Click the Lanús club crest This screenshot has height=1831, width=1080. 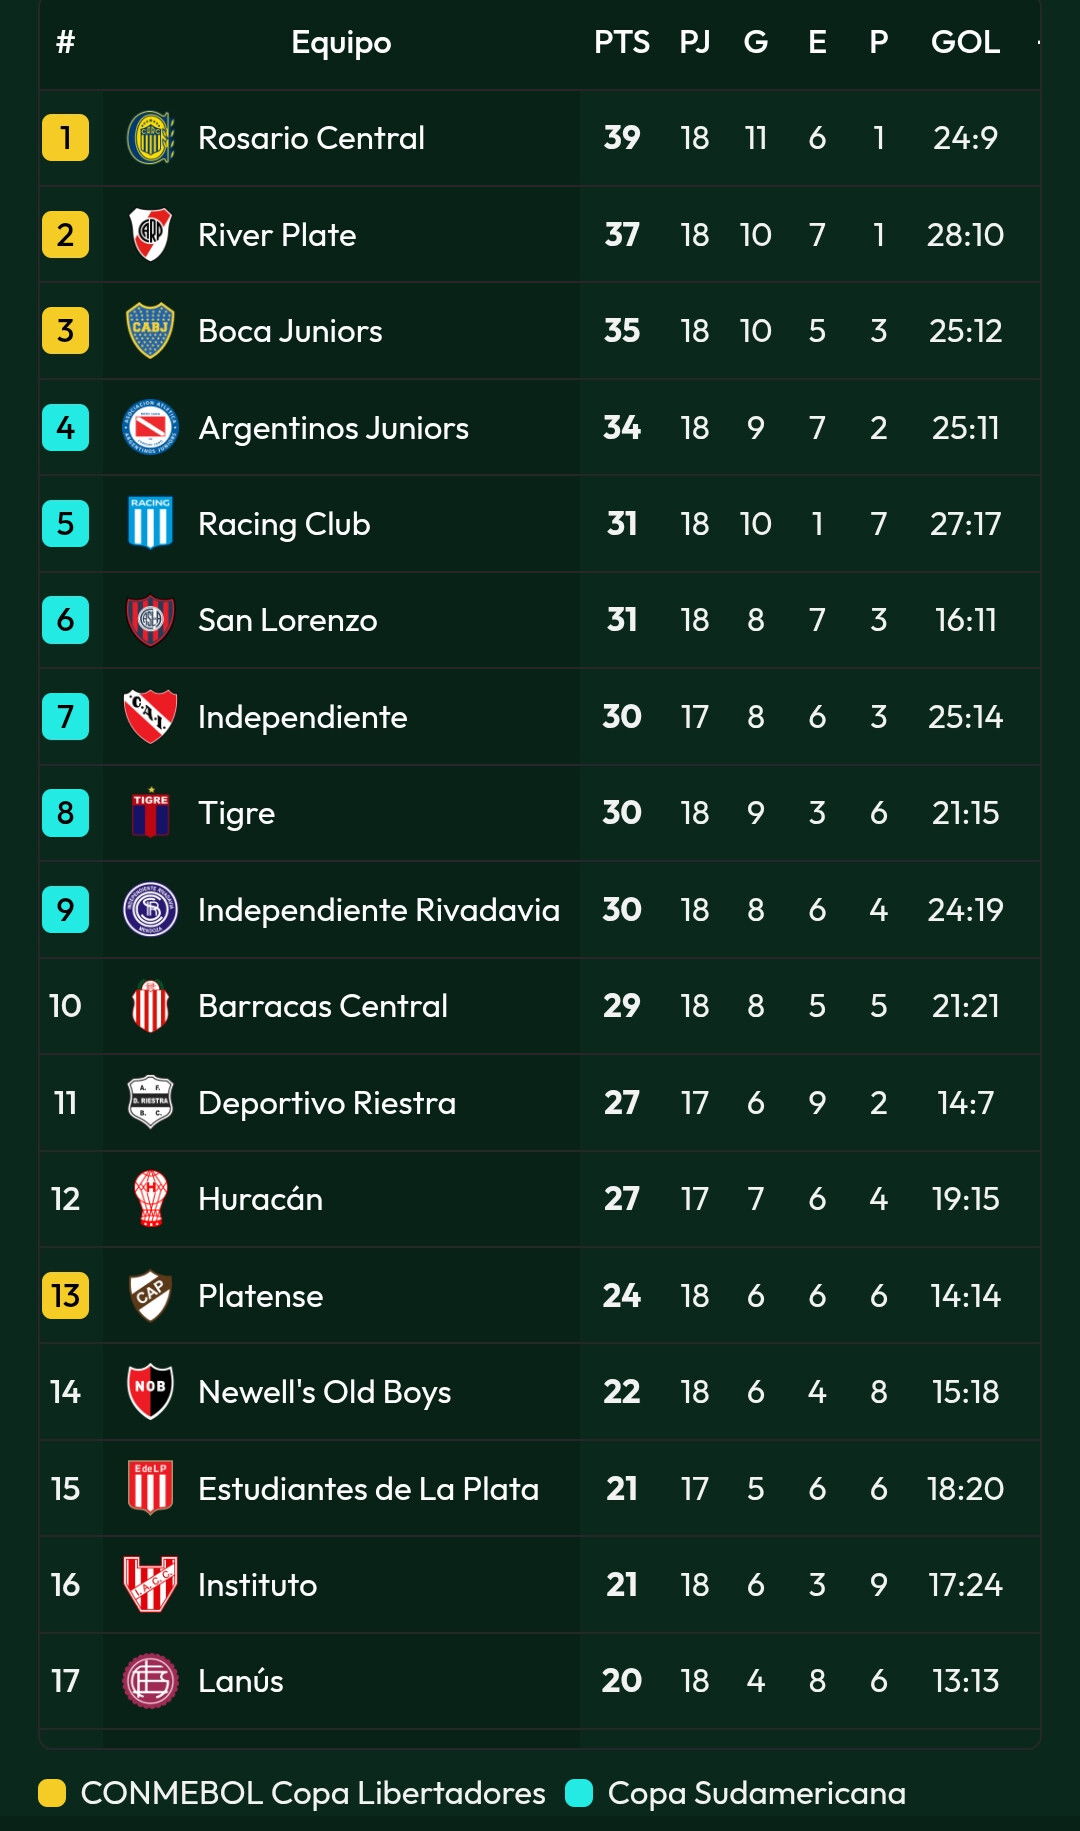pyautogui.click(x=151, y=1680)
